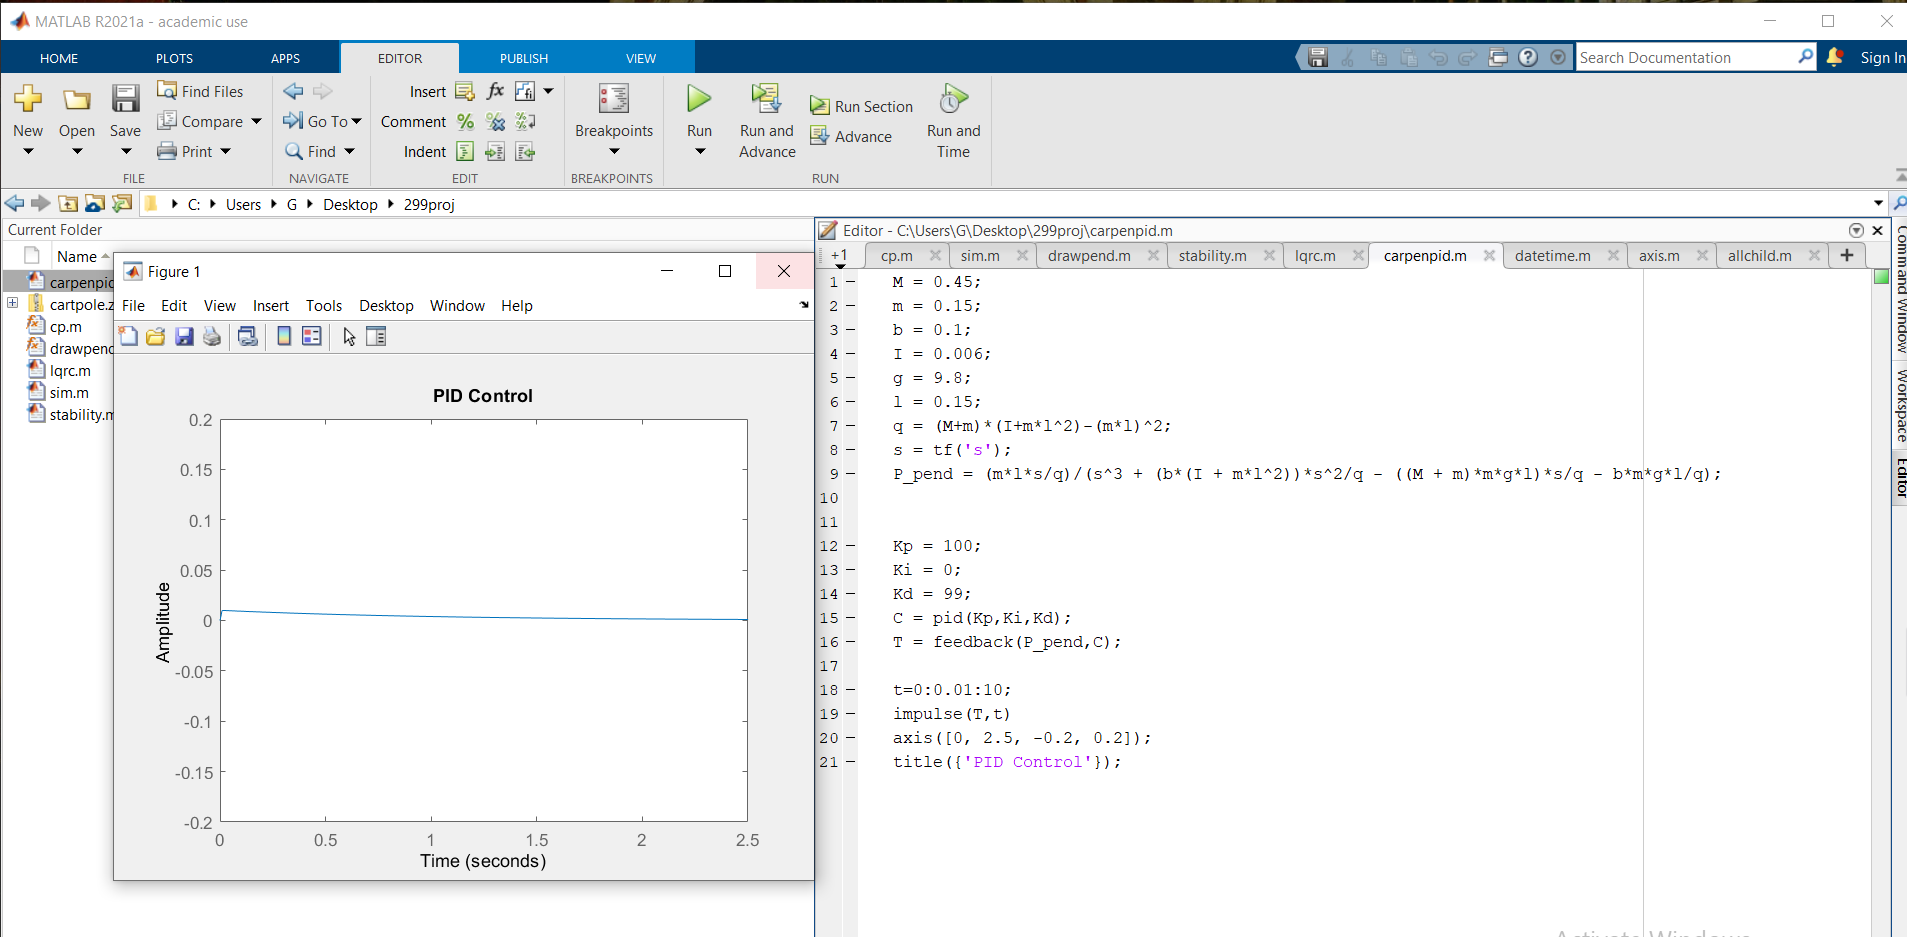Click the Run Section button
The width and height of the screenshot is (1907, 937).
click(862, 106)
